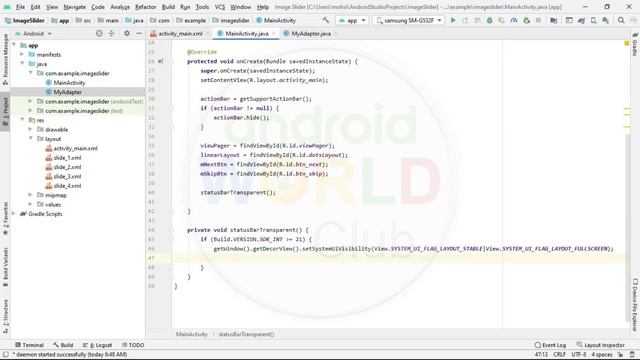This screenshot has width=640, height=360.
Task: Open the project panel settings gear
Action: tap(127, 33)
